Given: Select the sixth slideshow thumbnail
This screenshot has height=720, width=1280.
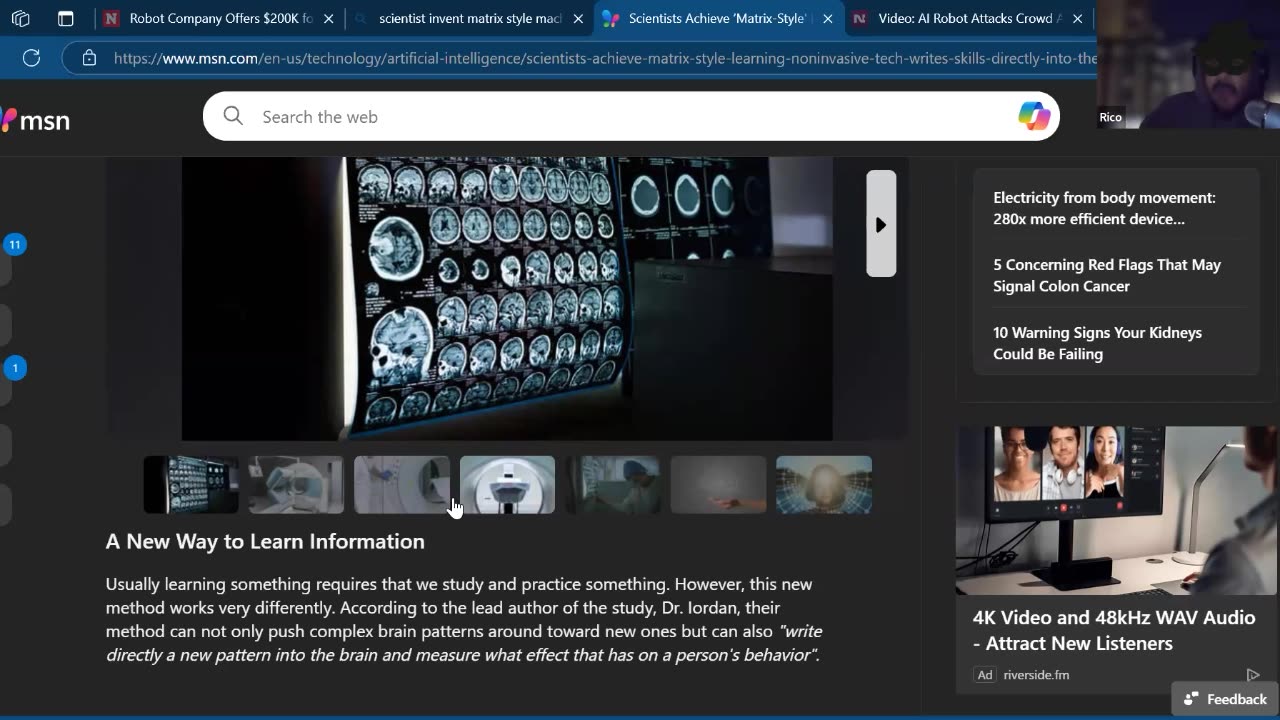Looking at the screenshot, I should 718,485.
